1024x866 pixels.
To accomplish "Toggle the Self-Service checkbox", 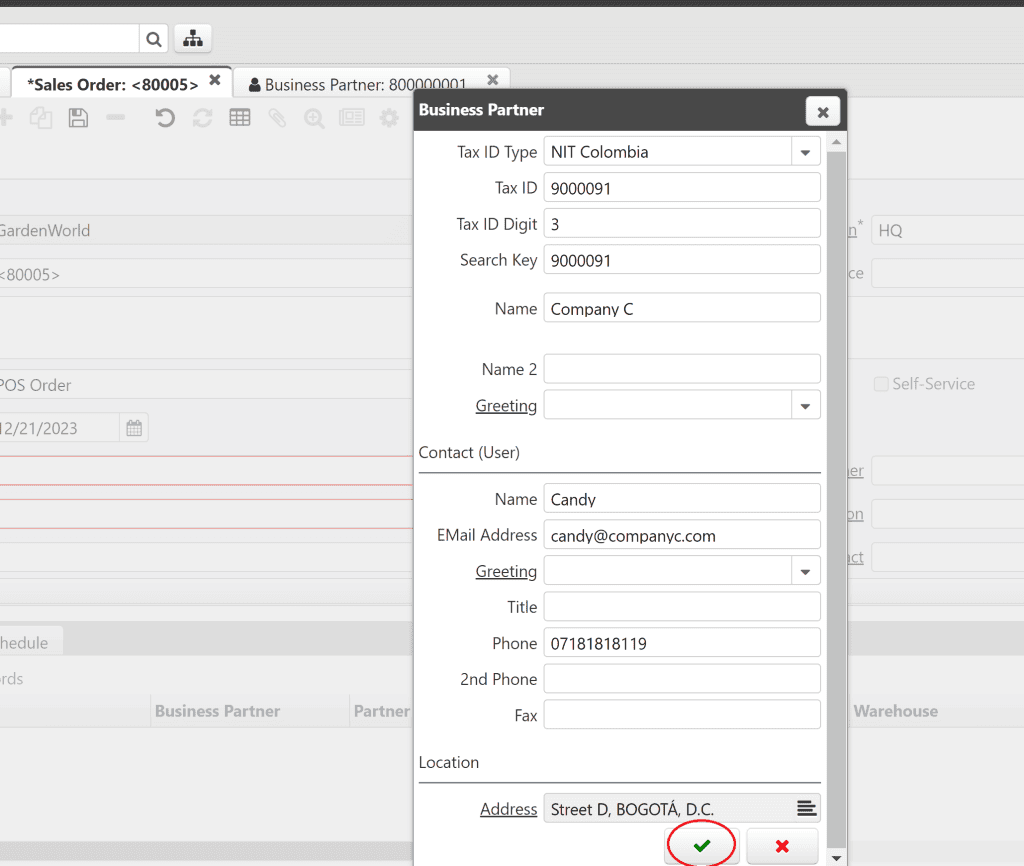I will [x=881, y=384].
